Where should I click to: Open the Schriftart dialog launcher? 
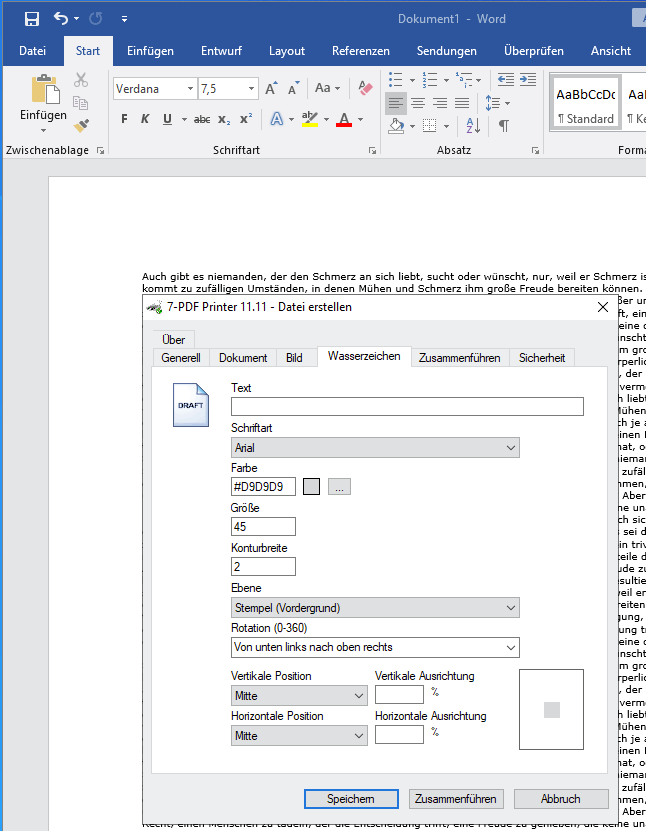click(373, 151)
